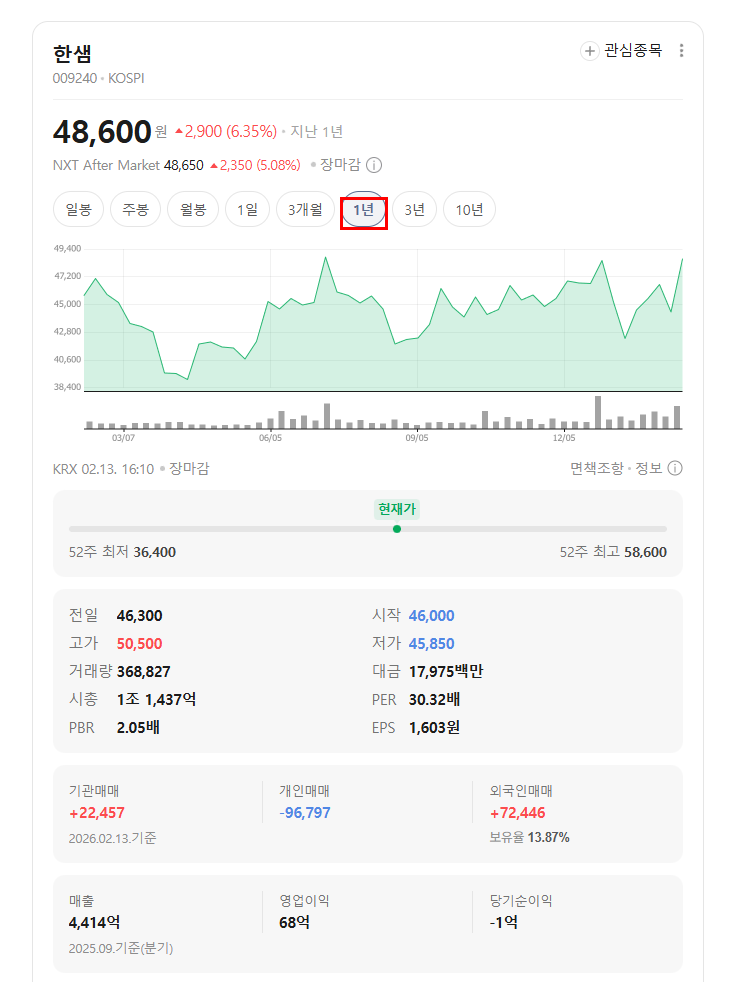This screenshot has width=739, height=982.
Task: Open the 면책조항 · 정보 link
Action: pyautogui.click(x=616, y=468)
